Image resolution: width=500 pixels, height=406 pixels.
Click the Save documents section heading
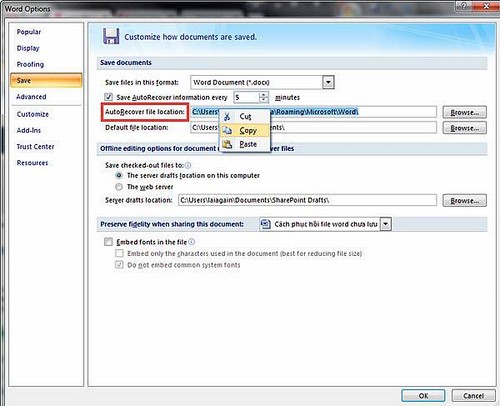coord(126,63)
